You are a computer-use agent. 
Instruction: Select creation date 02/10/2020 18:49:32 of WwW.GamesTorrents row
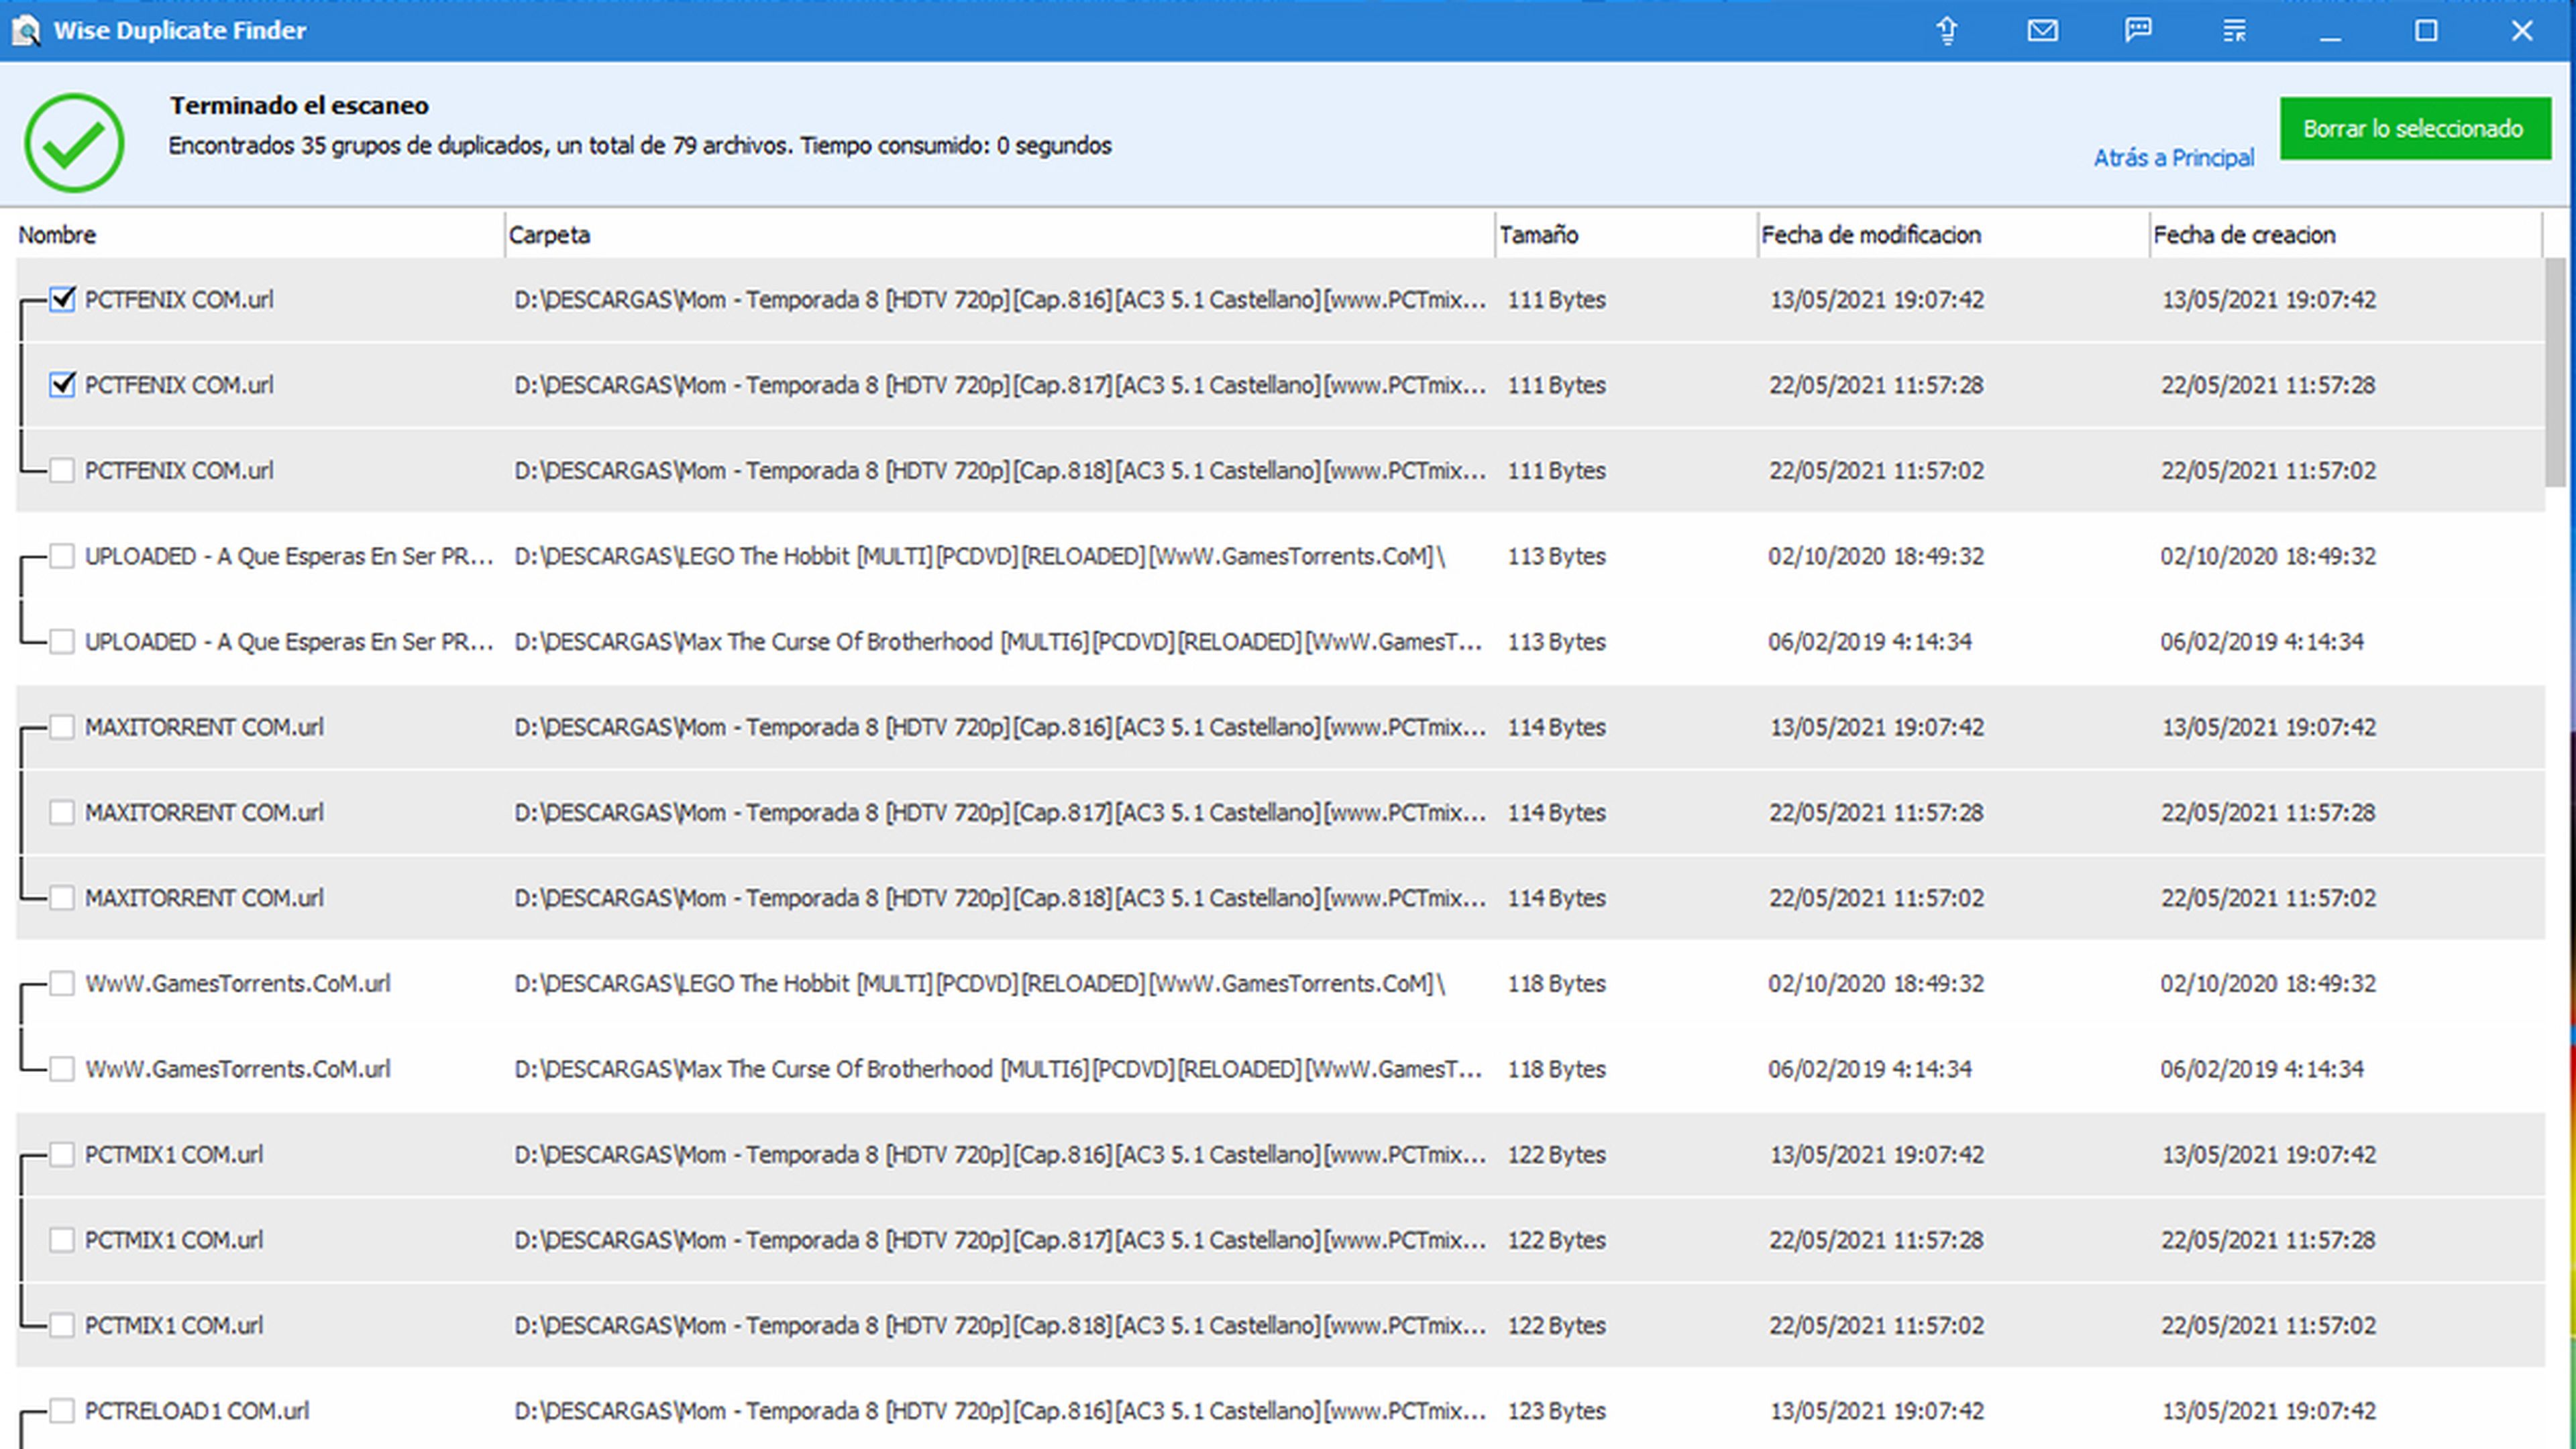click(2268, 983)
